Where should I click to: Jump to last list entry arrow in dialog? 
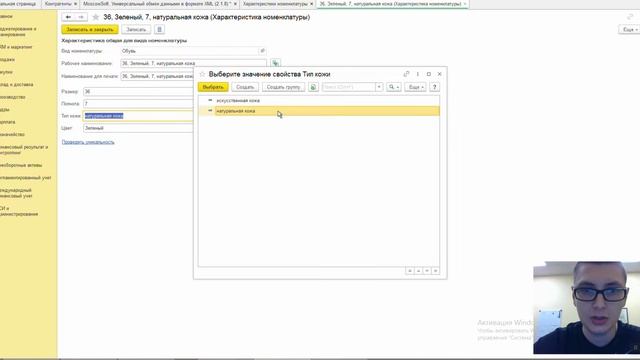435,271
